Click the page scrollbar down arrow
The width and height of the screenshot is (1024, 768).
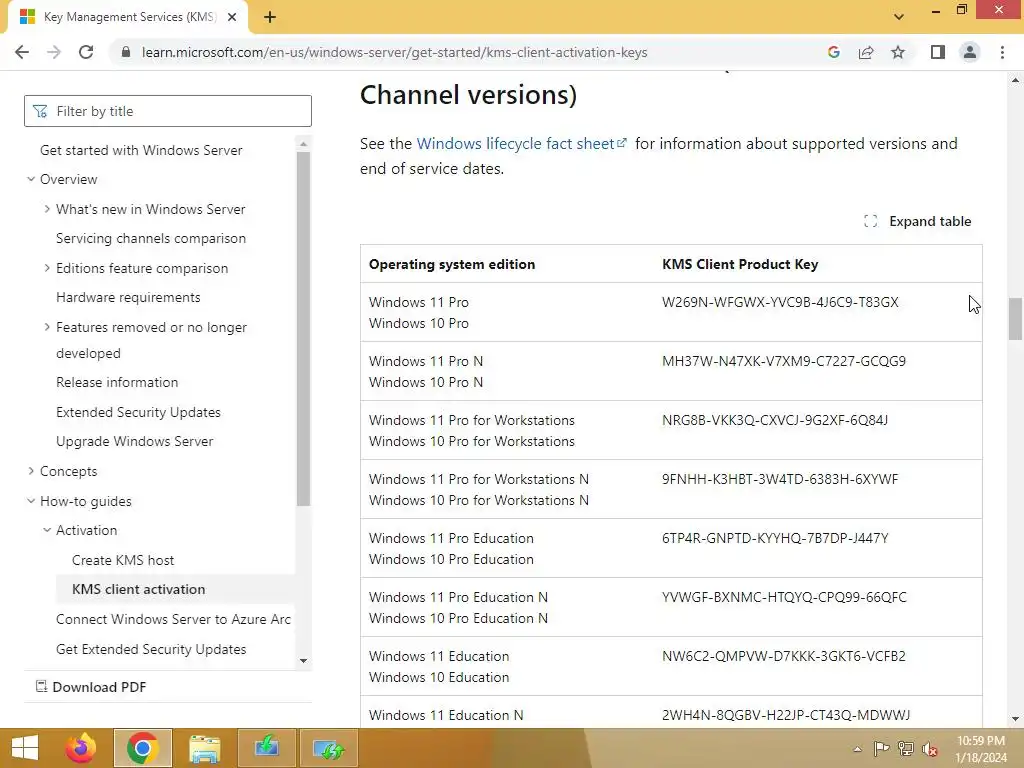[1015, 719]
